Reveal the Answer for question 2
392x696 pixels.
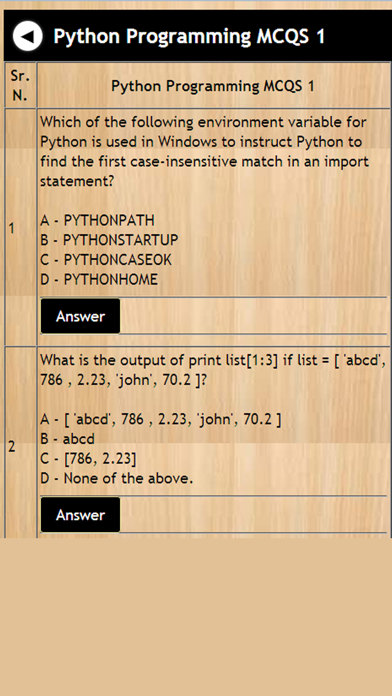pos(80,514)
